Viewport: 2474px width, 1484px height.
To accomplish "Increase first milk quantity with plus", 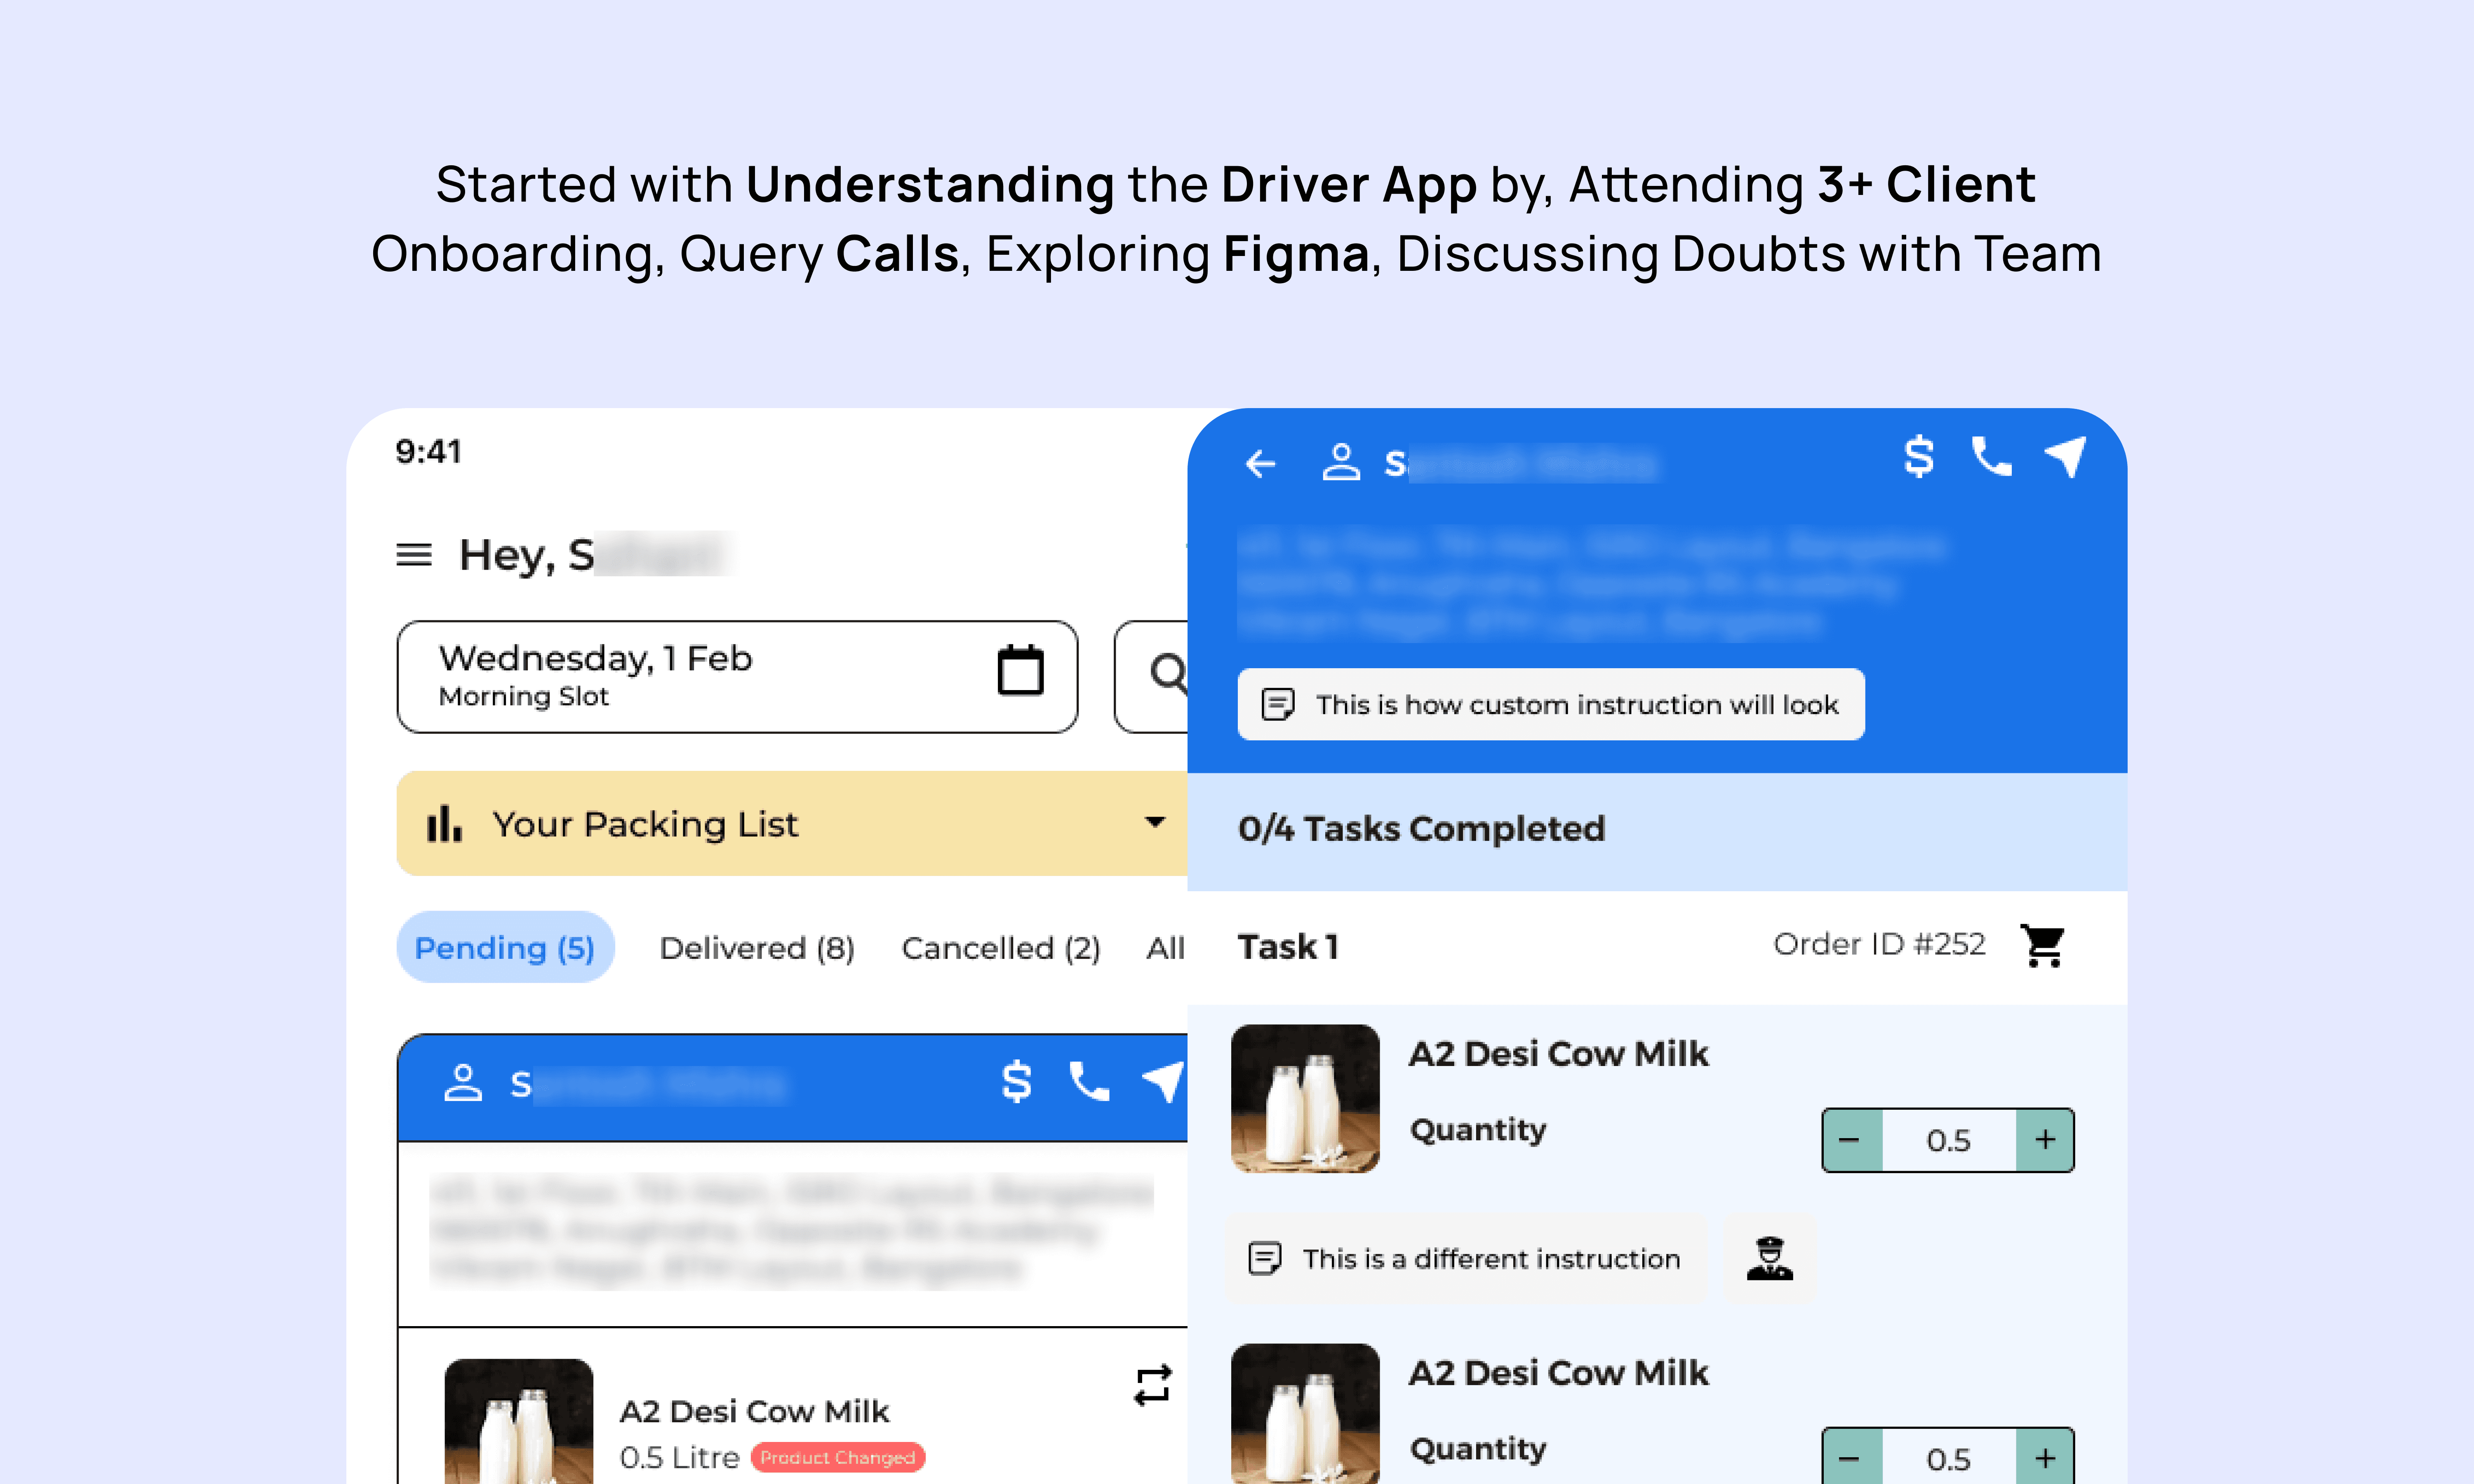I will pyautogui.click(x=2045, y=1140).
